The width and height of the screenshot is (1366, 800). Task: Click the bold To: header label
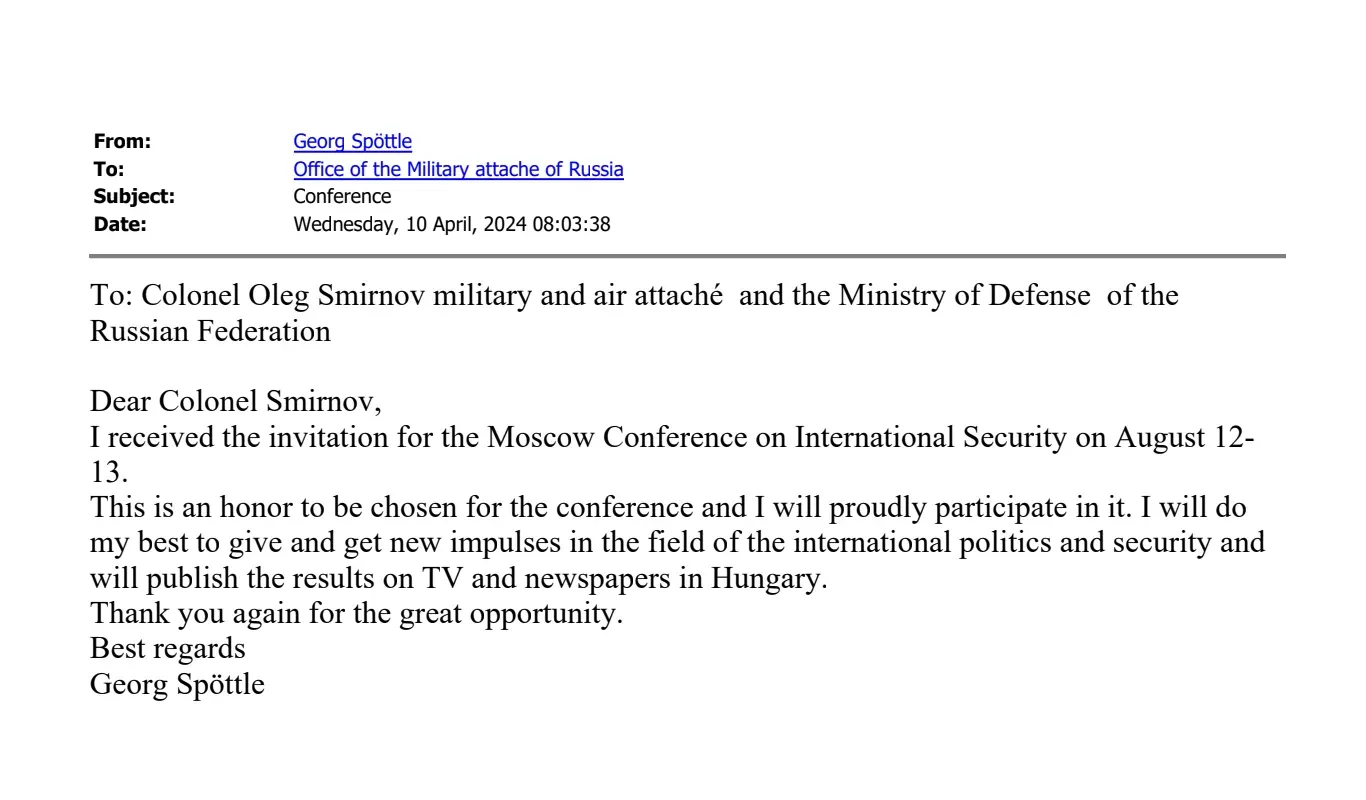pyautogui.click(x=108, y=169)
